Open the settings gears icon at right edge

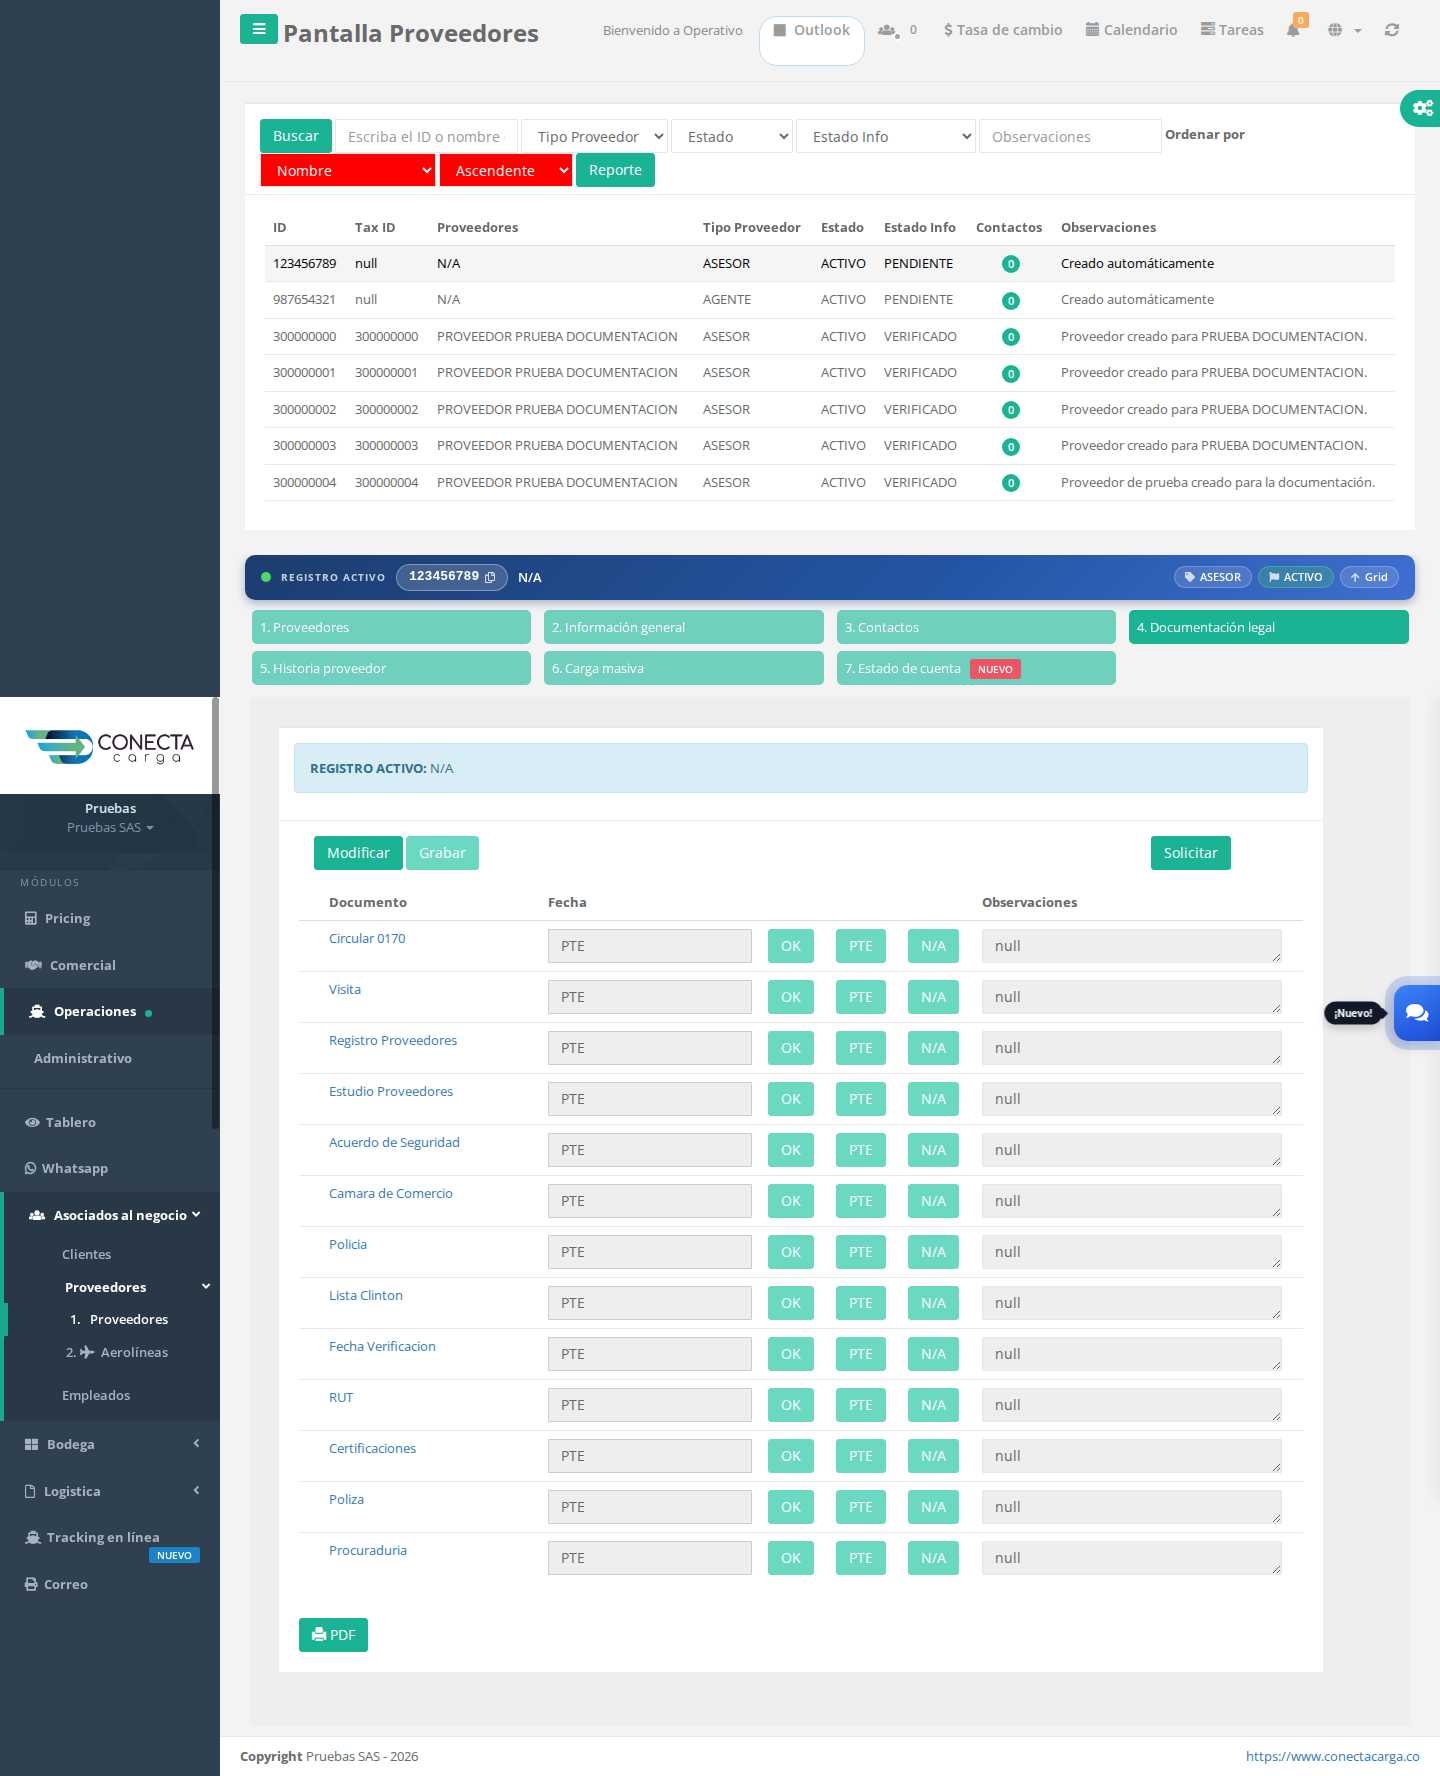click(1422, 107)
